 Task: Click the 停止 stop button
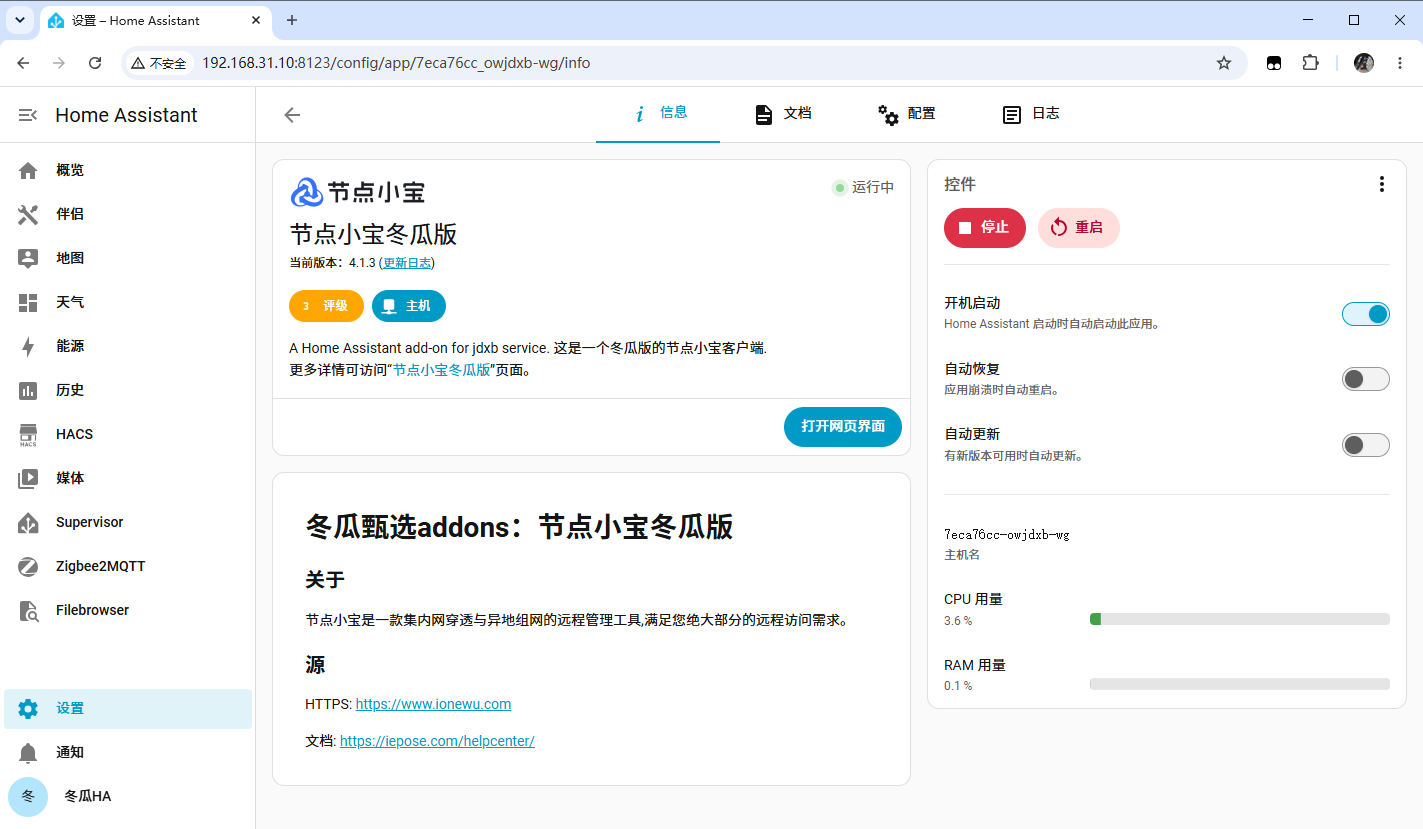pos(985,228)
